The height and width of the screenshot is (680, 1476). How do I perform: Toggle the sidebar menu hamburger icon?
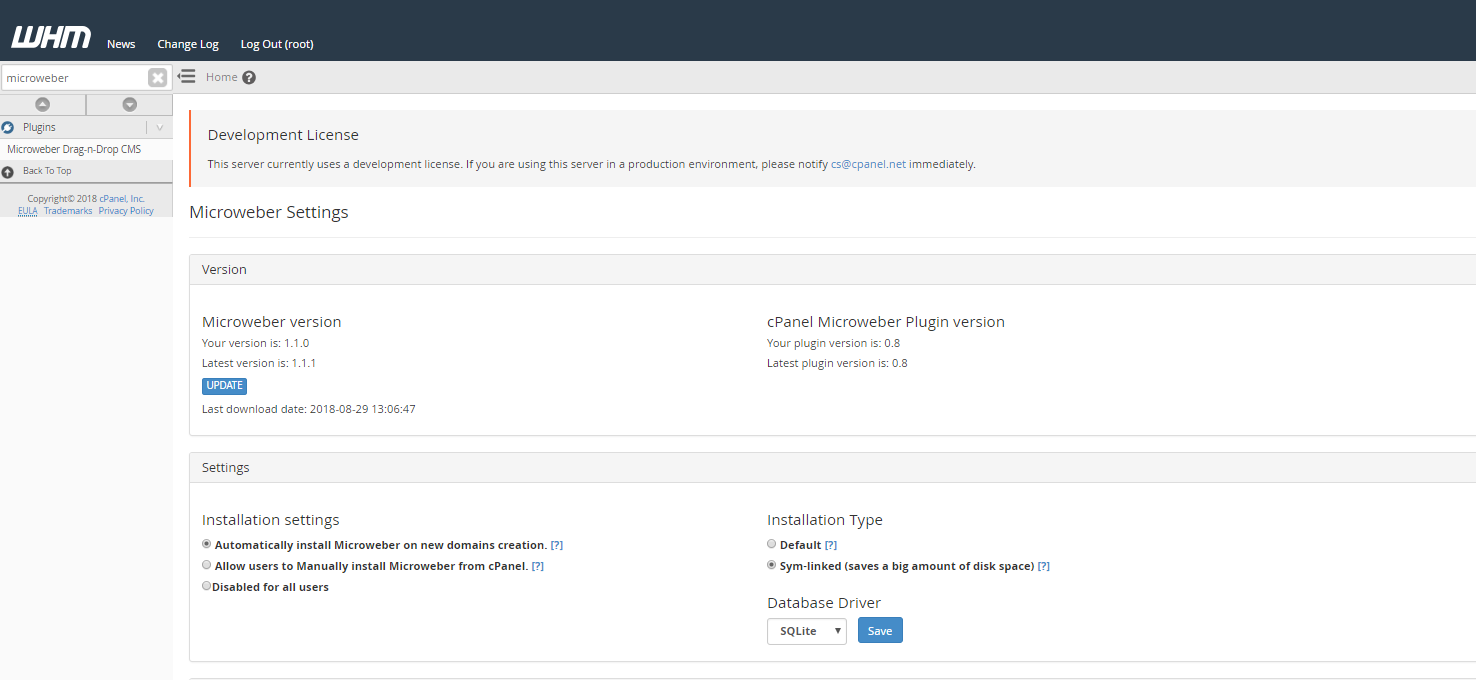(186, 76)
